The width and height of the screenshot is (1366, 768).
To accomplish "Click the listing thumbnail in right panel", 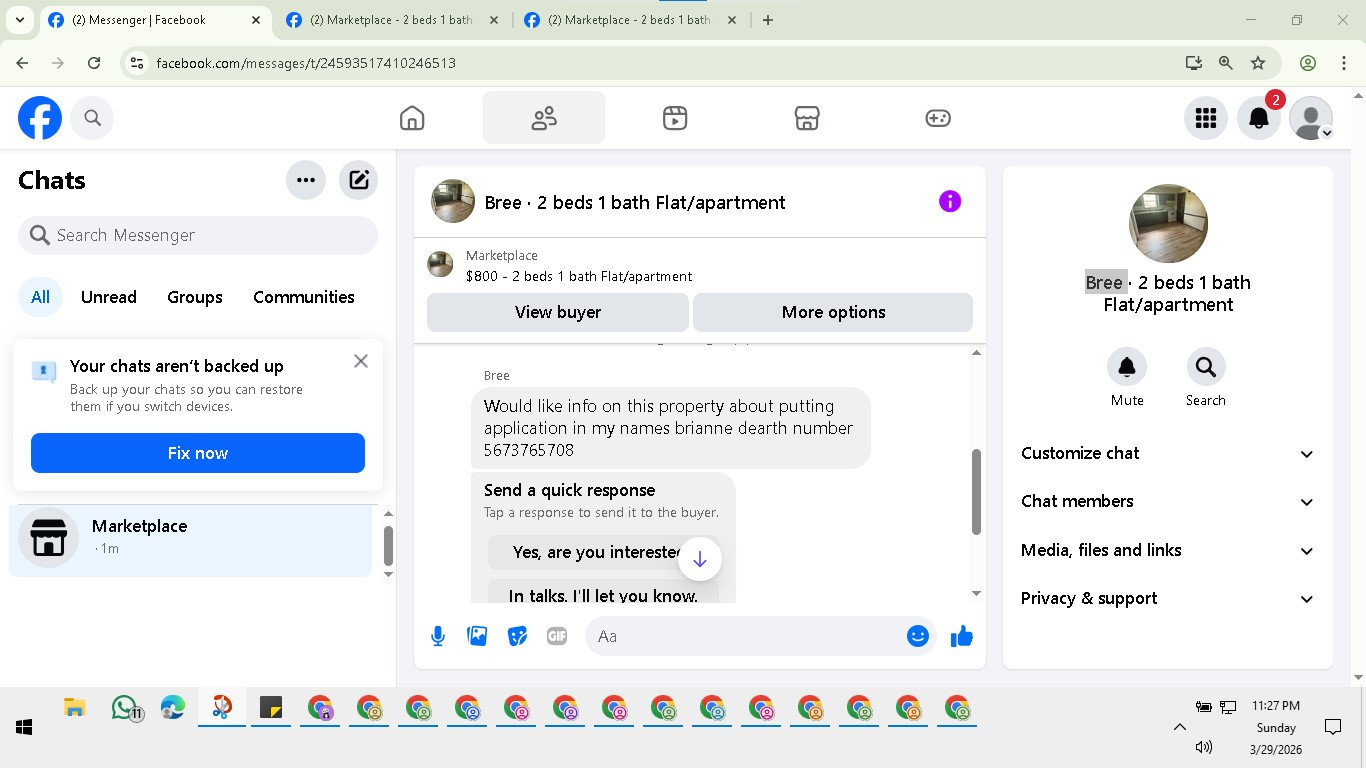I will click(x=1168, y=223).
